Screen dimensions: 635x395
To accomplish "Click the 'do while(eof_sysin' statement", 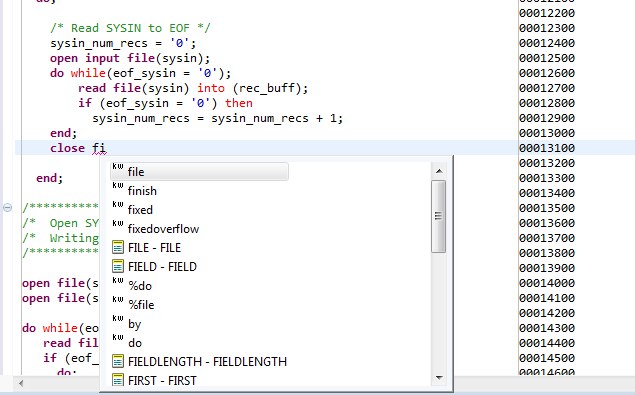I will point(141,73).
